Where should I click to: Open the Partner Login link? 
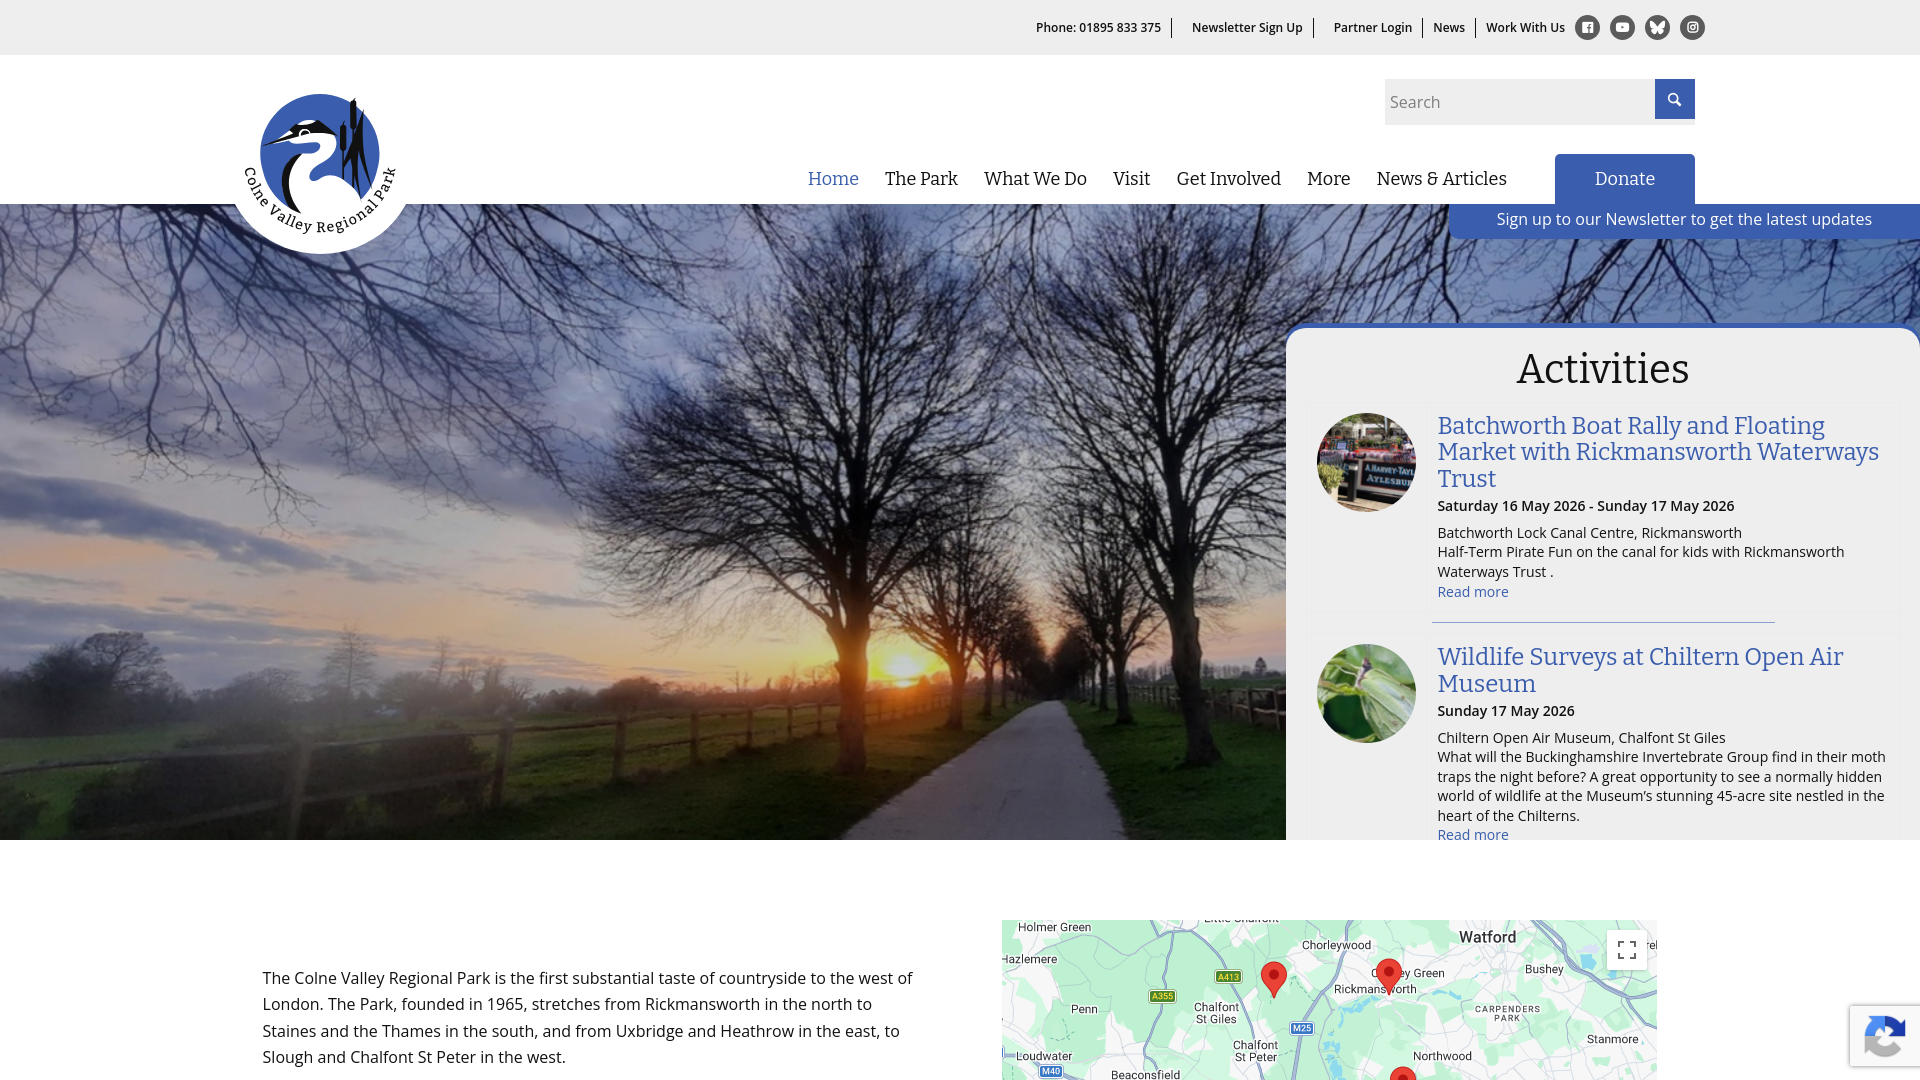point(1372,28)
